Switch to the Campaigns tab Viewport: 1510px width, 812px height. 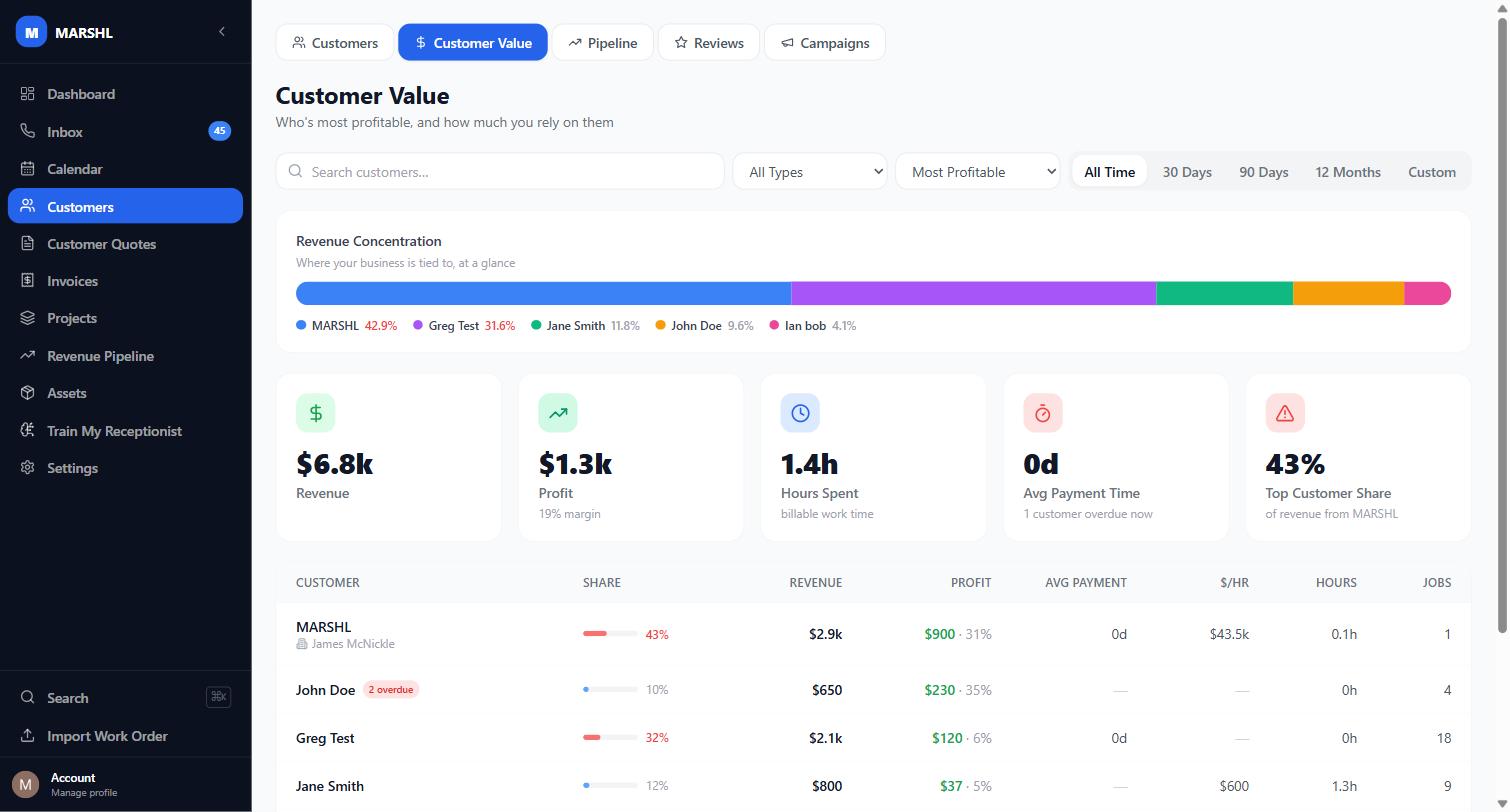tap(825, 43)
